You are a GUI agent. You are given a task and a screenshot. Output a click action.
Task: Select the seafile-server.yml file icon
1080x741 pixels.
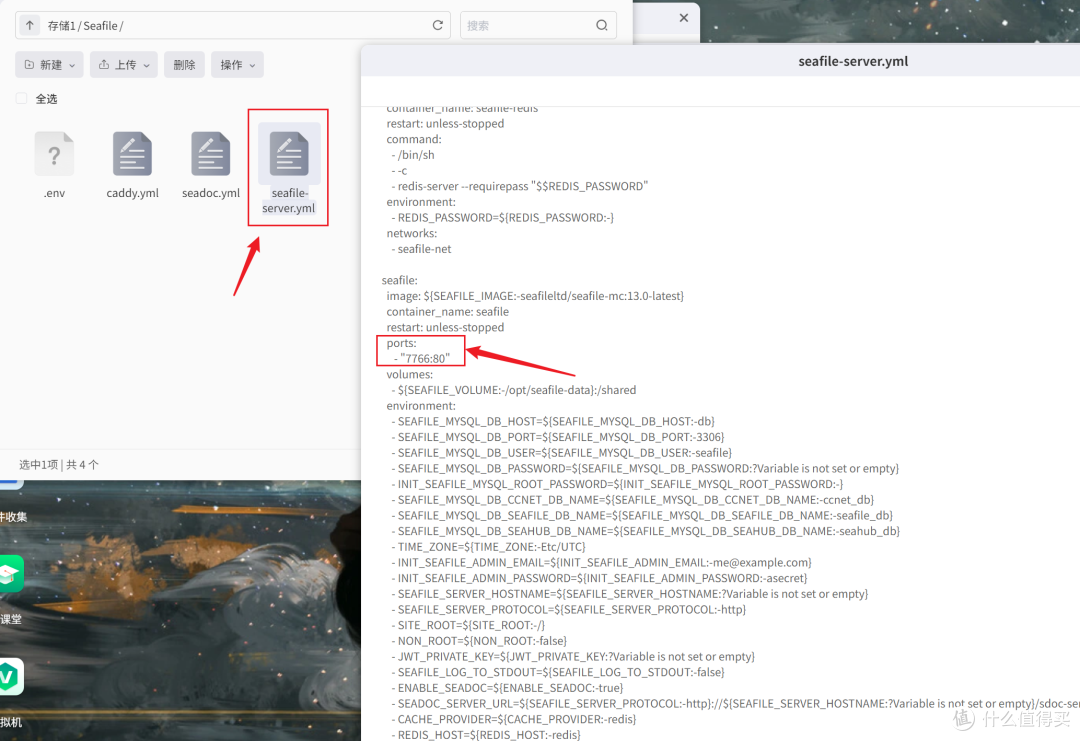click(289, 154)
